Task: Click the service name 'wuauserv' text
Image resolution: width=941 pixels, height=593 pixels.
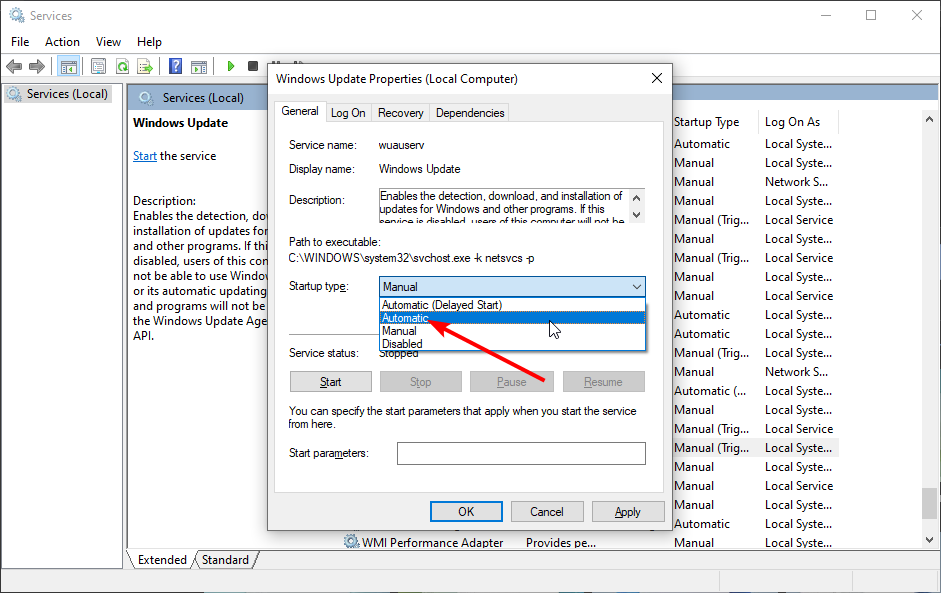Action: click(x=401, y=145)
